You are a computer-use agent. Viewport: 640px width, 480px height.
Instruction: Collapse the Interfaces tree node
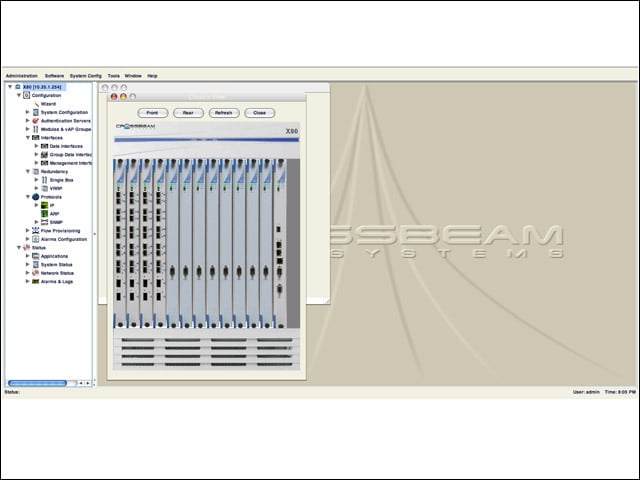[x=28, y=138]
